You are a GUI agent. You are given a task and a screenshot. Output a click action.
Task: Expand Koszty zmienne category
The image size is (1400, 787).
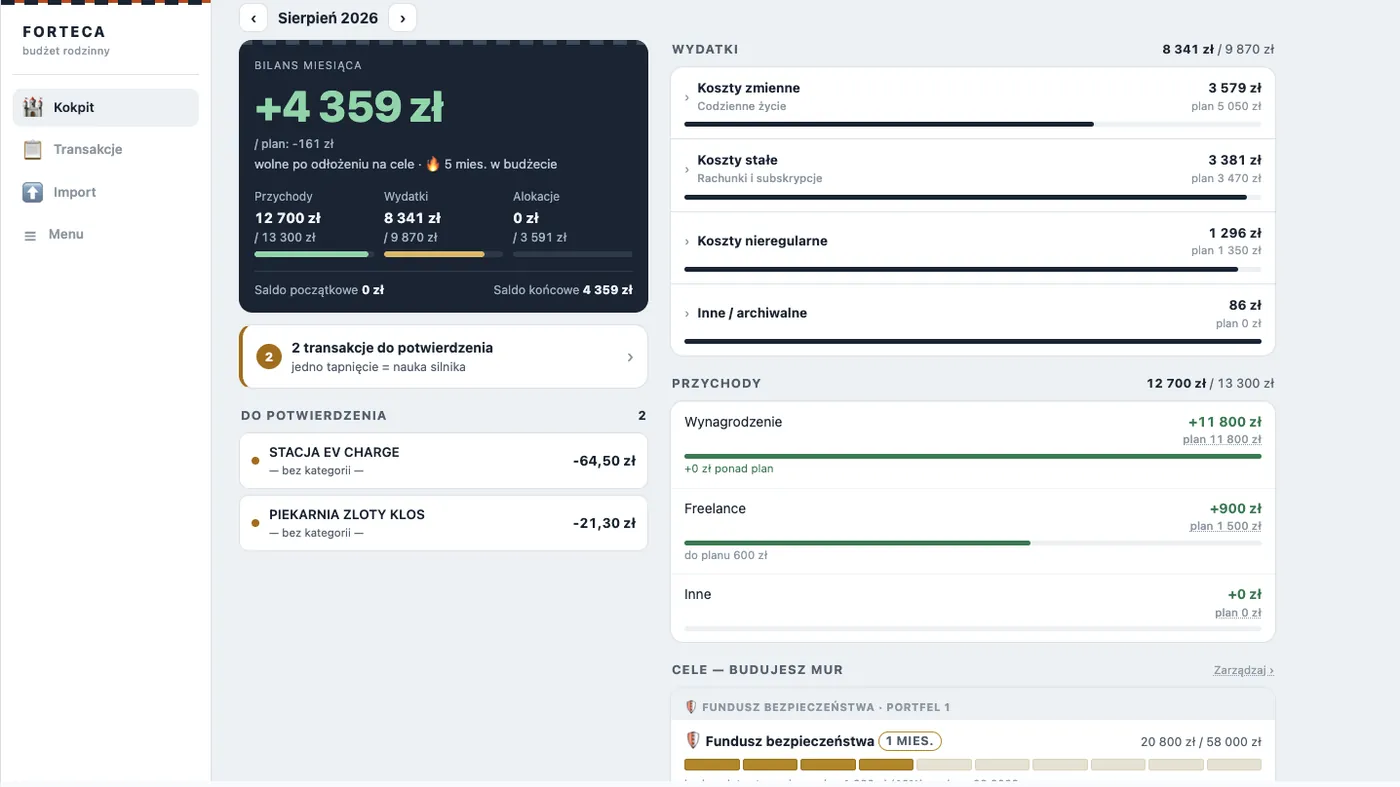[x=687, y=97]
